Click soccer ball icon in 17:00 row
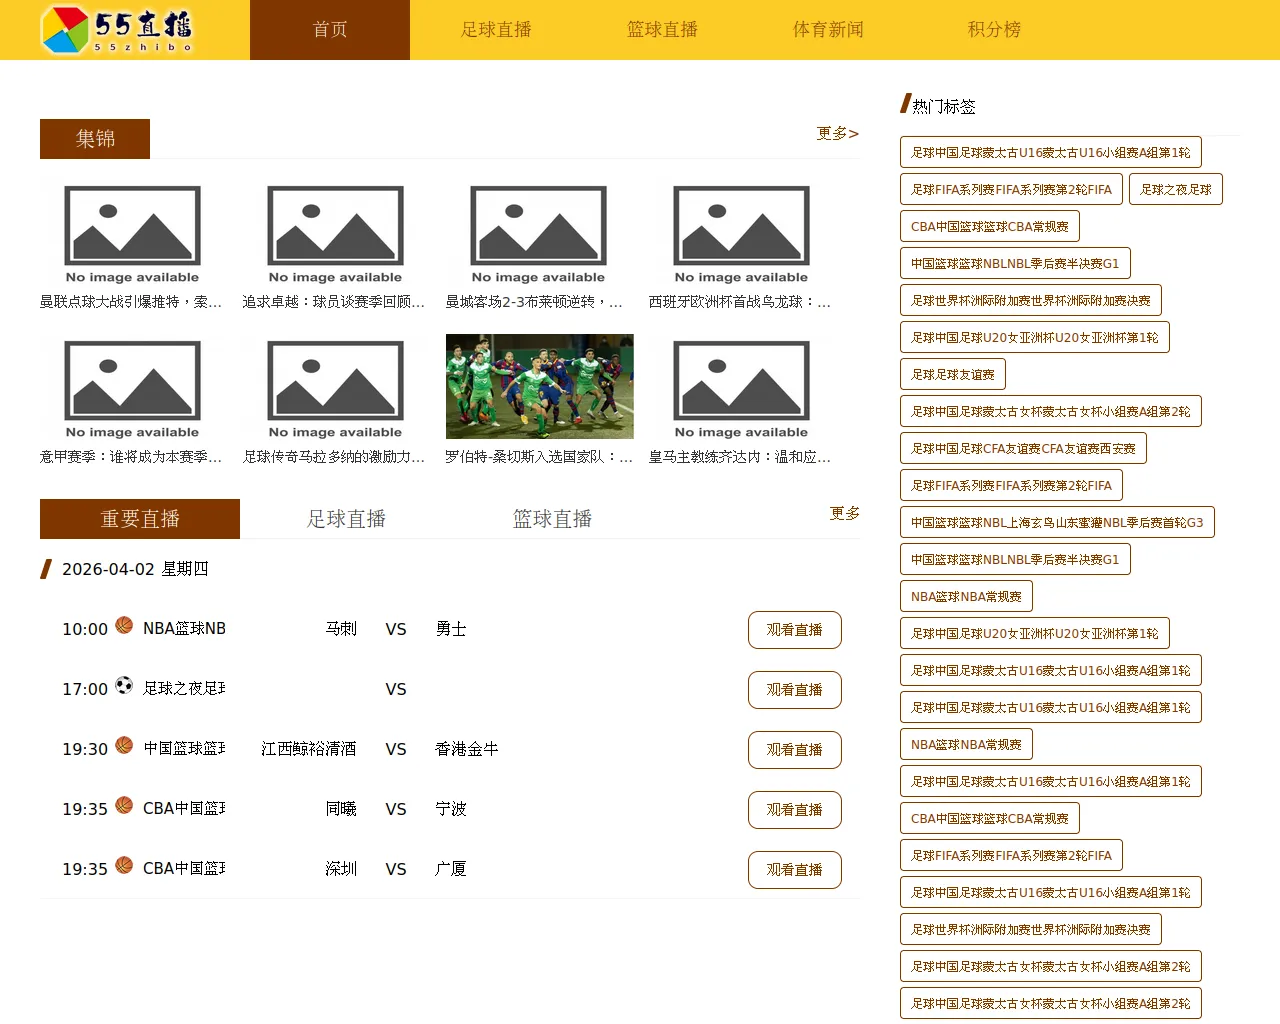This screenshot has height=1024, width=1280. (x=124, y=685)
